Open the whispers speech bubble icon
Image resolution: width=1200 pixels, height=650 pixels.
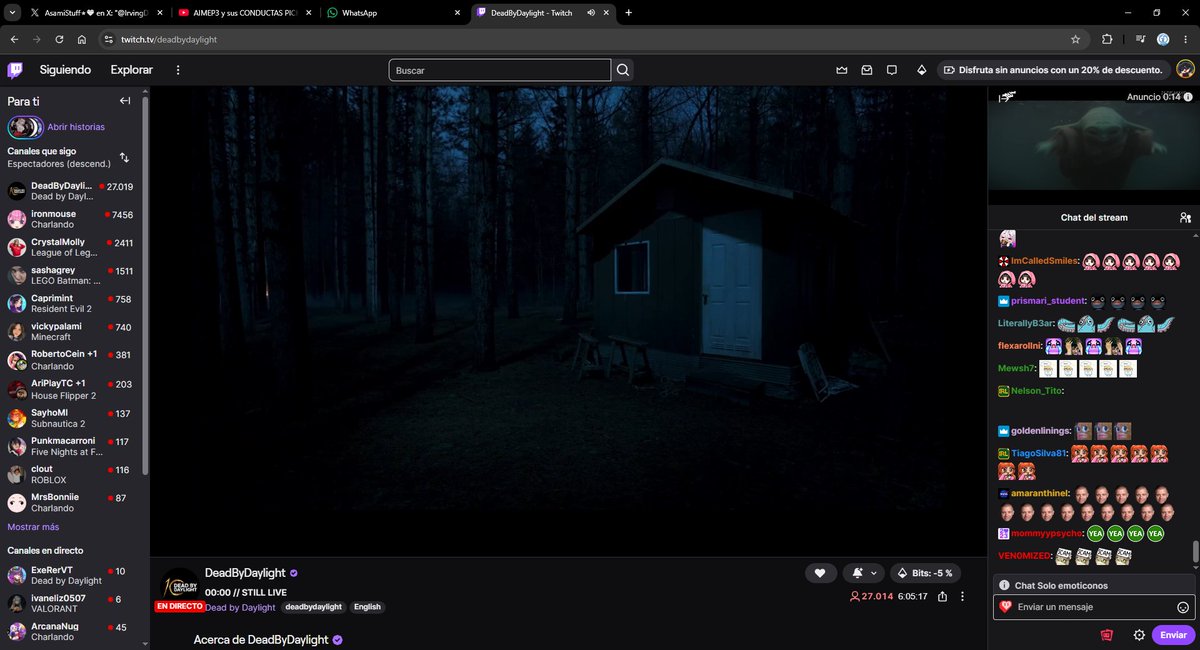pos(890,70)
